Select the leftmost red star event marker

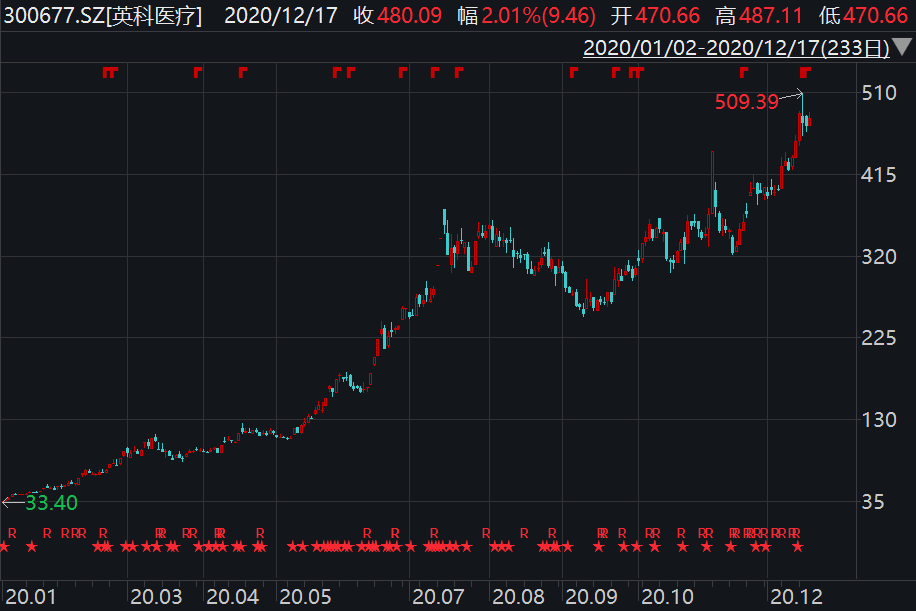pyautogui.click(x=4, y=546)
